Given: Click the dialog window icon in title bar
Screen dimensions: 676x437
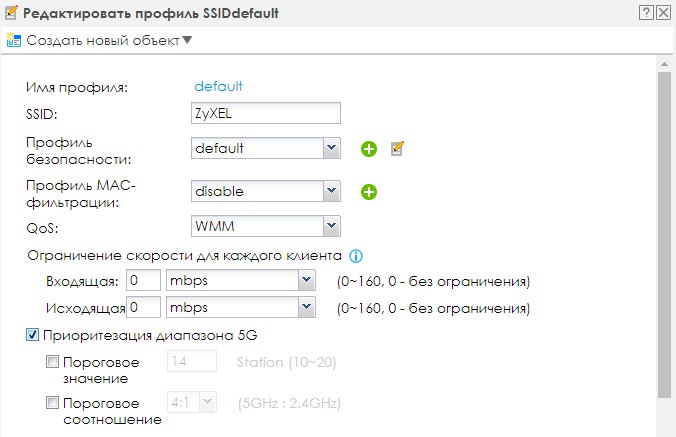Looking at the screenshot, I should coord(10,13).
